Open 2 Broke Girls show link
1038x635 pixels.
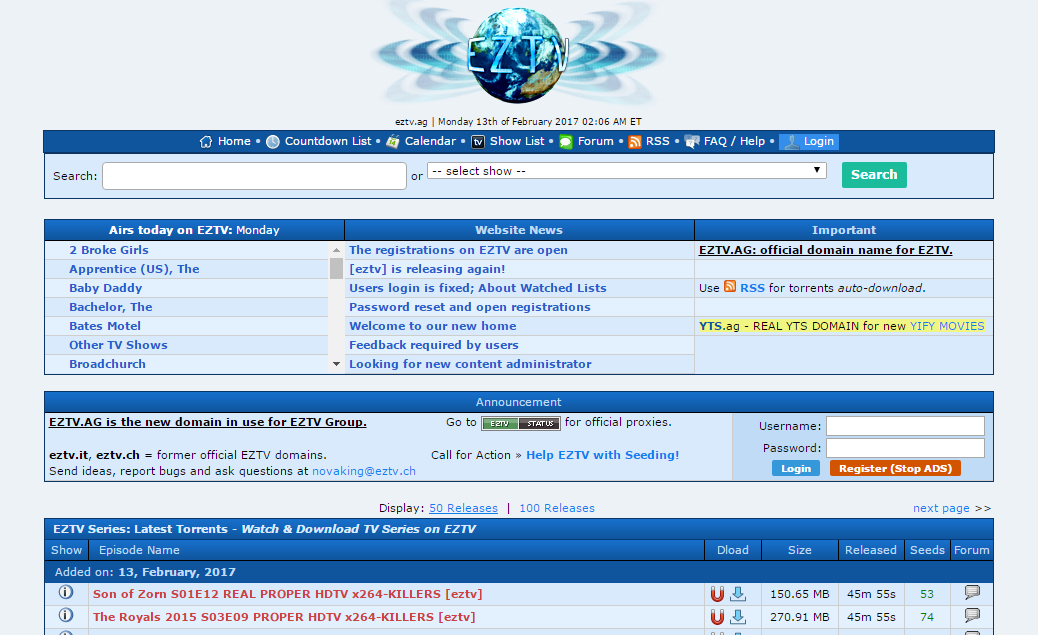(x=109, y=250)
